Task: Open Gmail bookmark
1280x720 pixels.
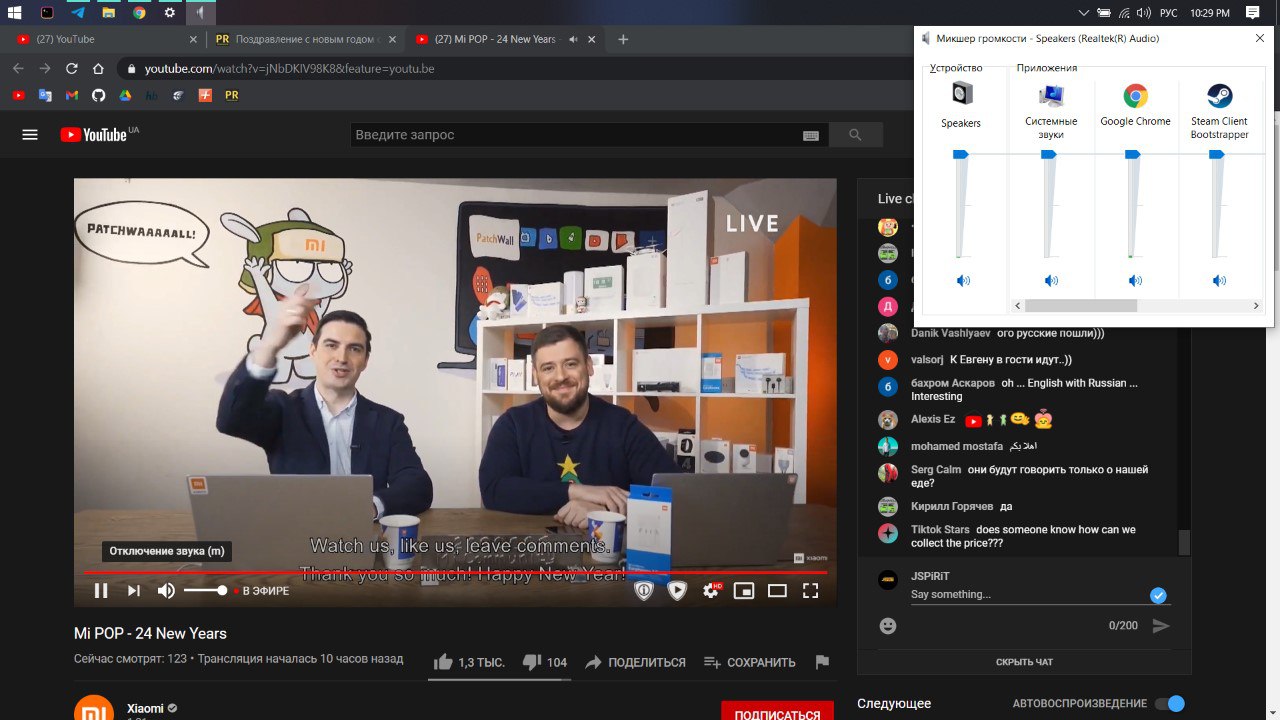Action: [71, 95]
